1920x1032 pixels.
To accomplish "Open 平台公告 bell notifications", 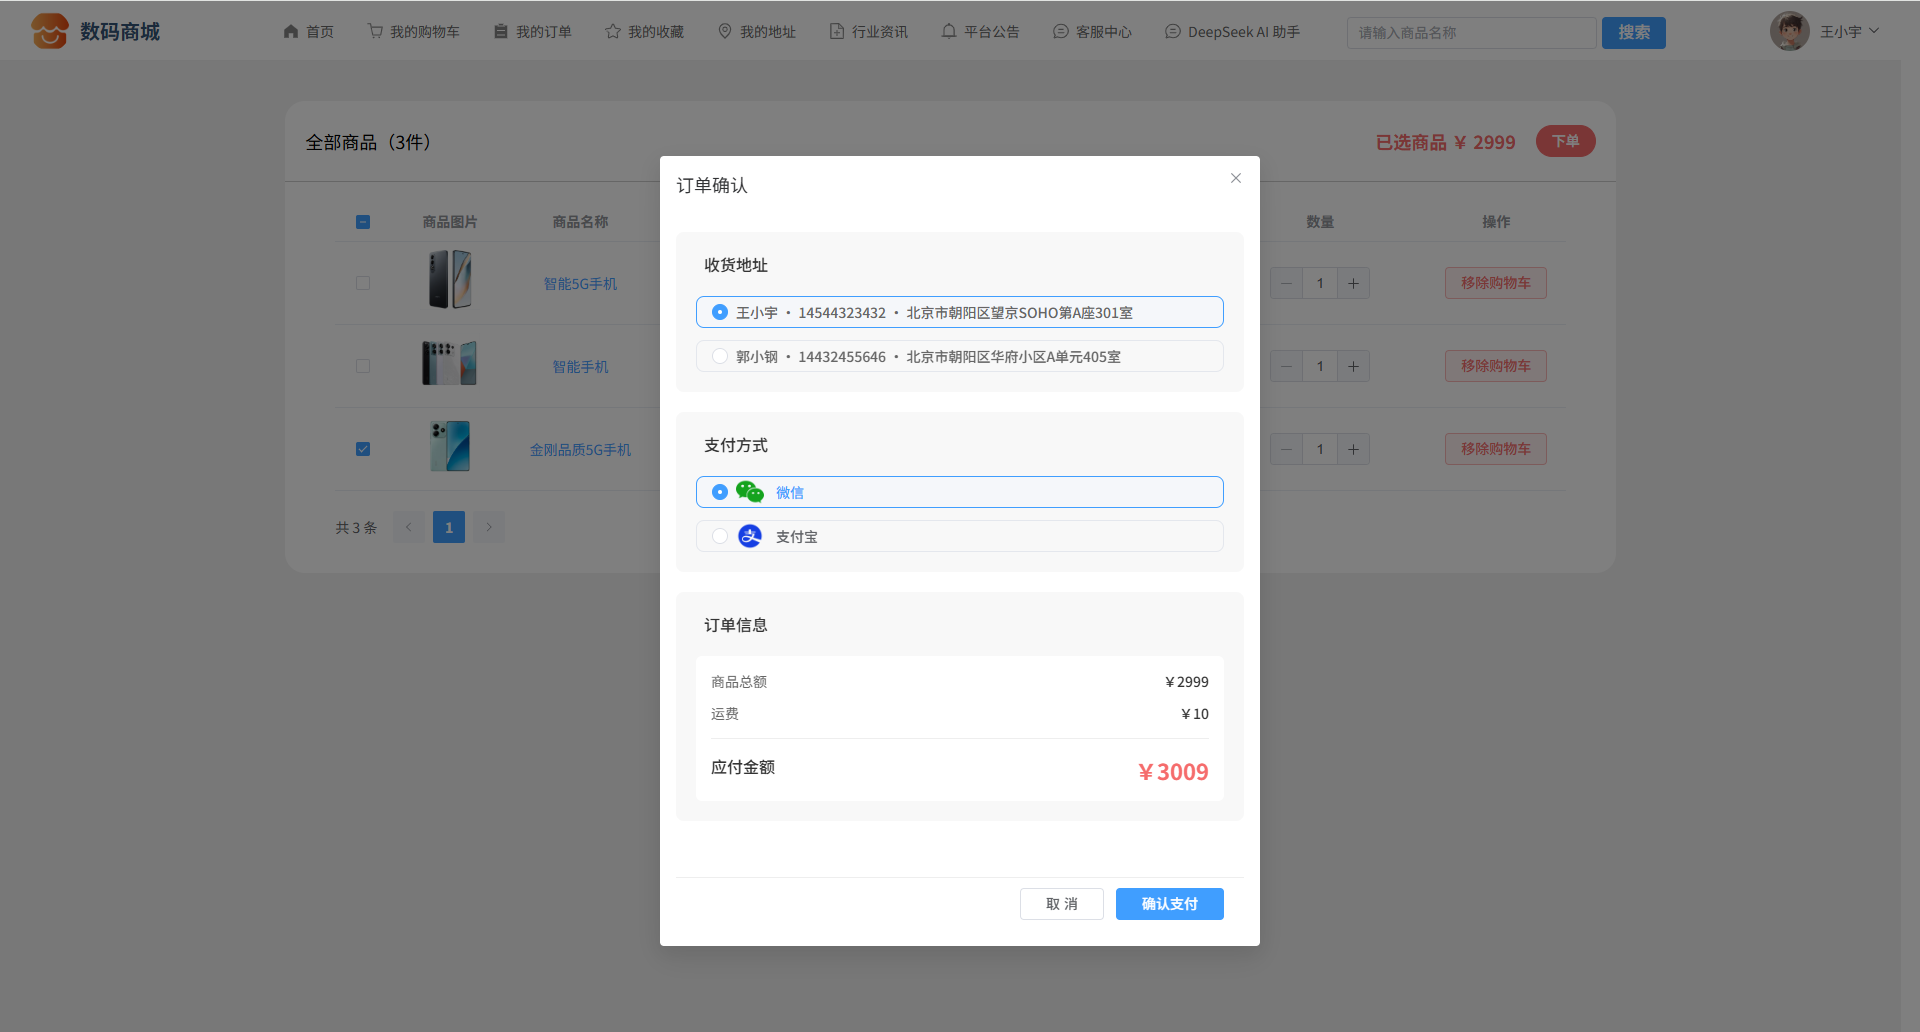I will 980,32.
